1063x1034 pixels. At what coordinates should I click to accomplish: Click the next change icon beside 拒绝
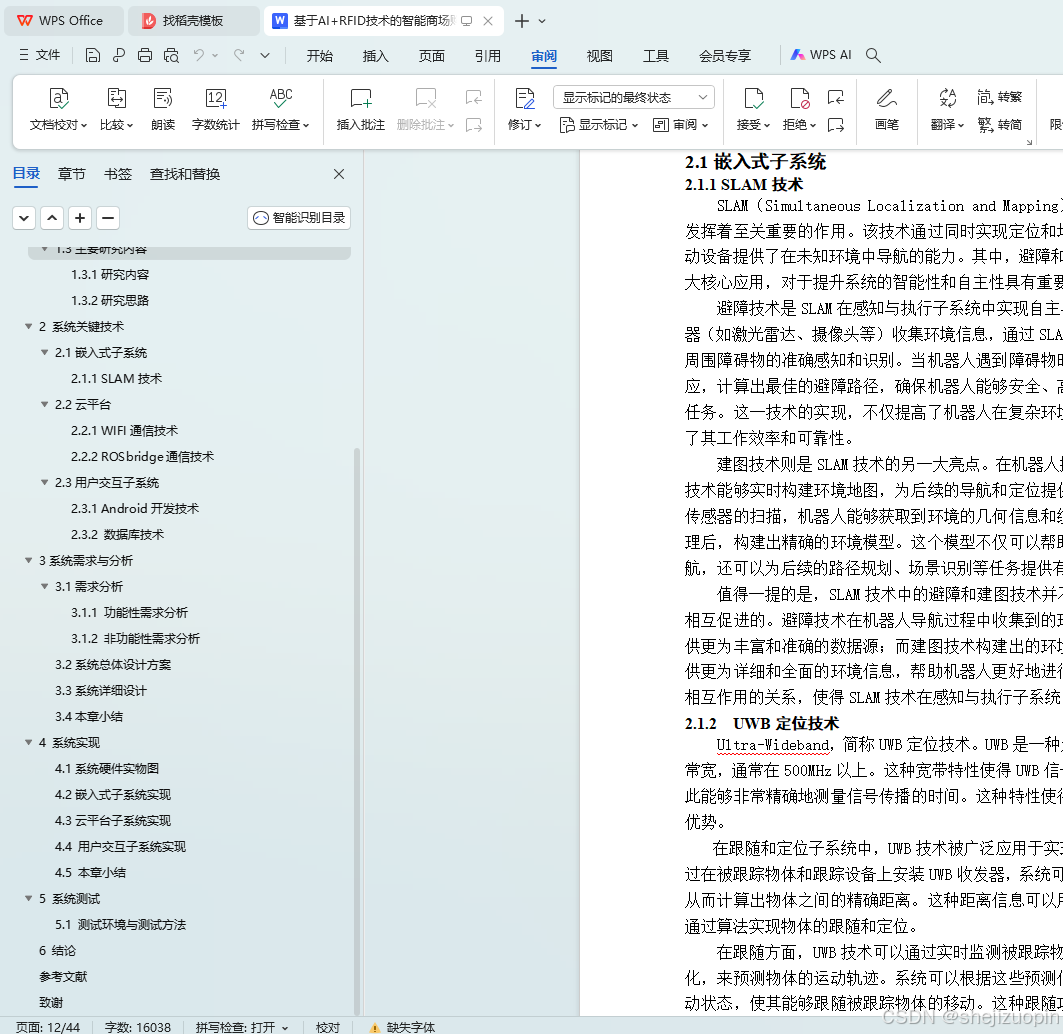[x=836, y=125]
